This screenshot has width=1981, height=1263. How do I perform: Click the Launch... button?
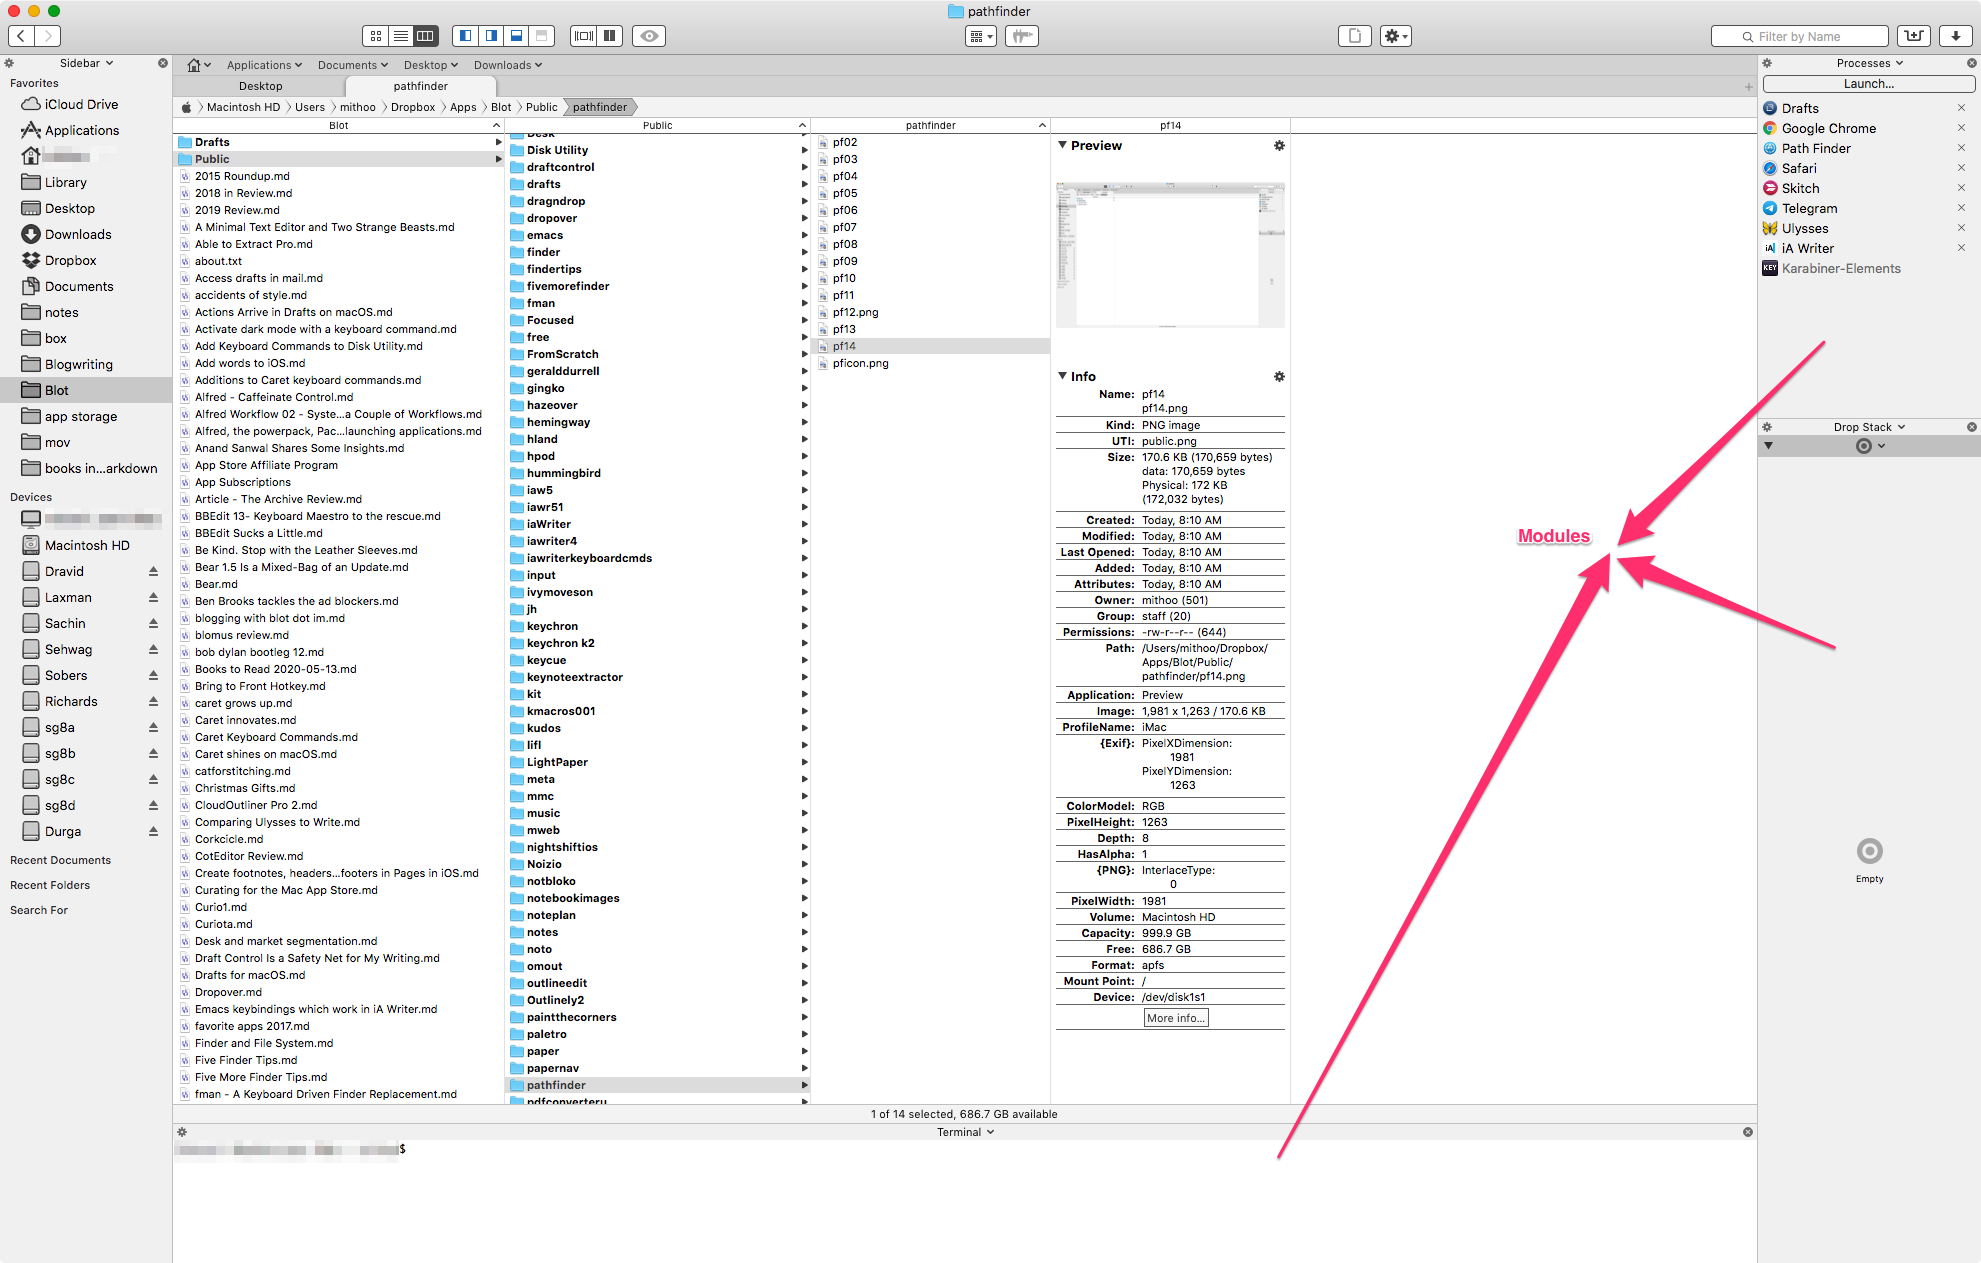pyautogui.click(x=1868, y=84)
